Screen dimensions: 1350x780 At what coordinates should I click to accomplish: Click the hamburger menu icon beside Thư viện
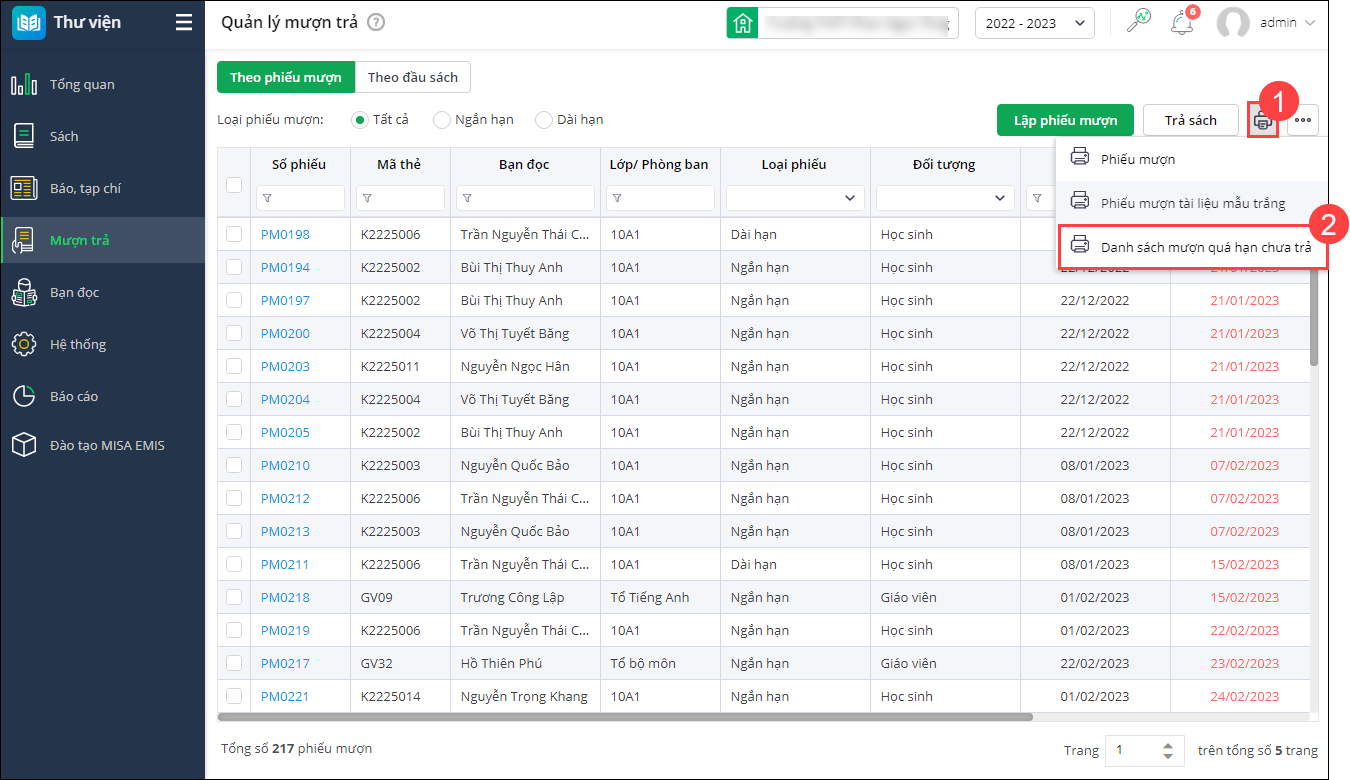pos(183,23)
